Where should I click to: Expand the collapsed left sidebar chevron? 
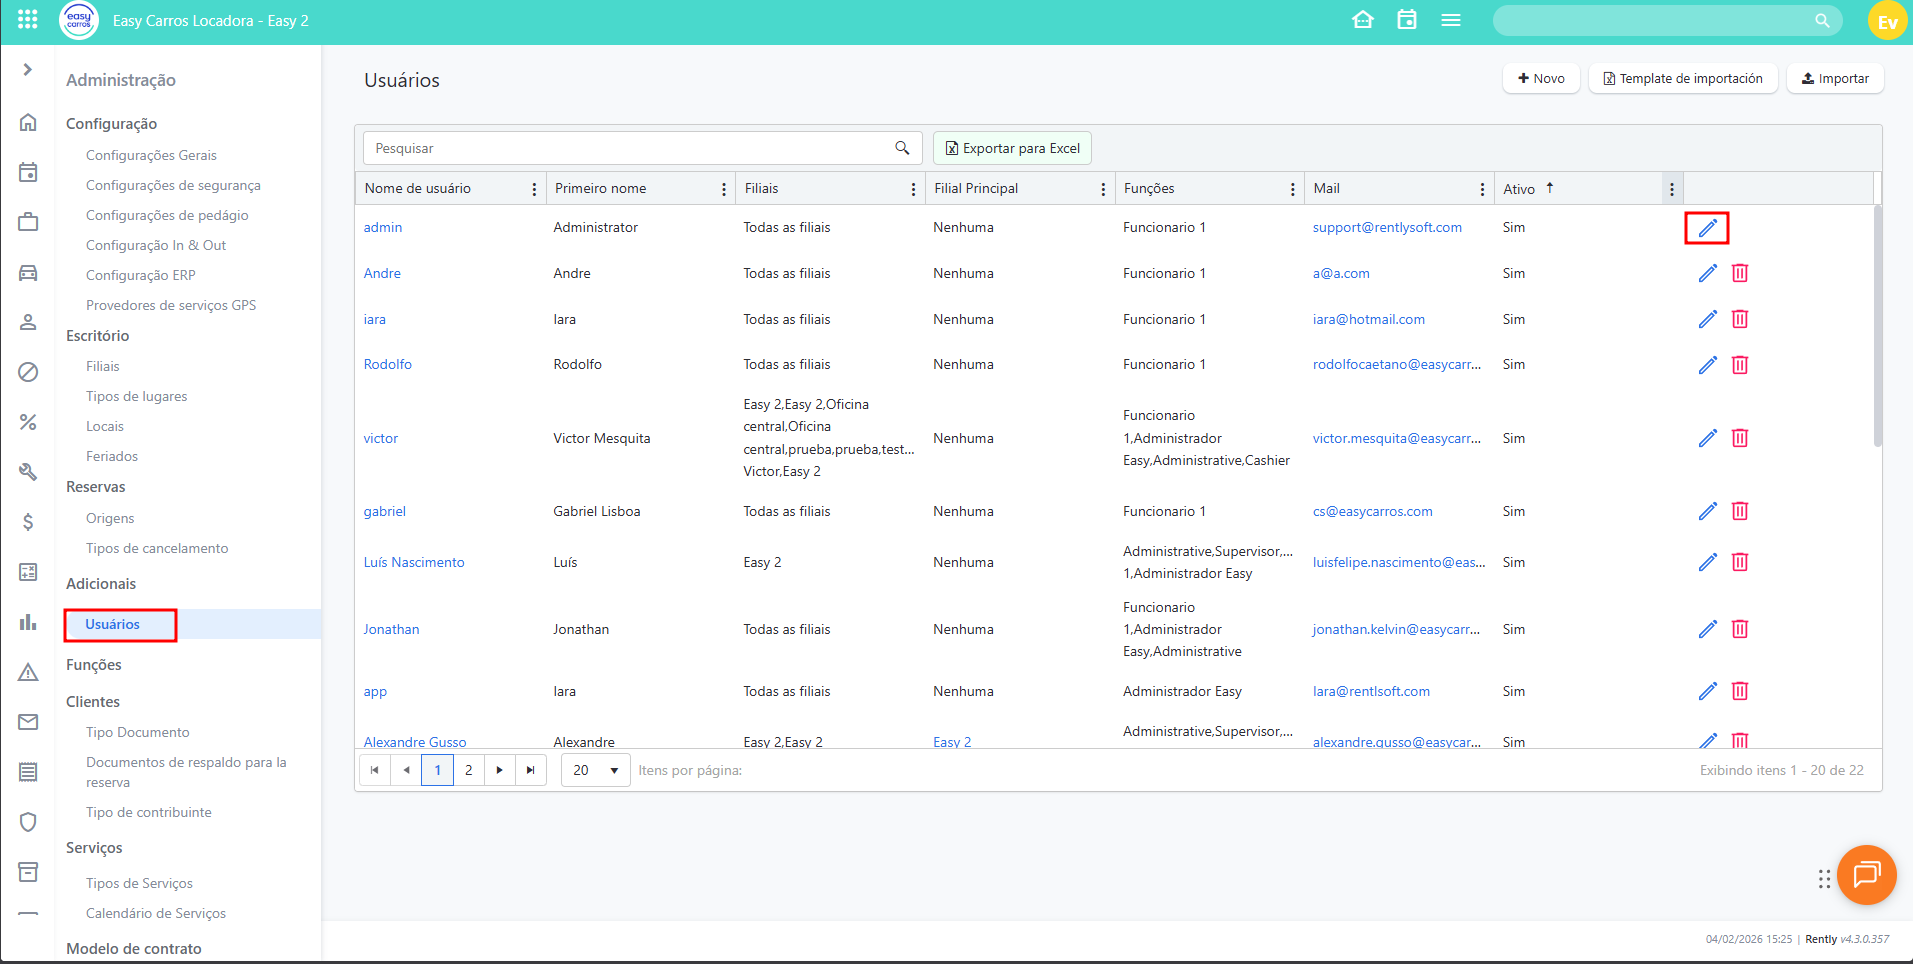coord(28,70)
